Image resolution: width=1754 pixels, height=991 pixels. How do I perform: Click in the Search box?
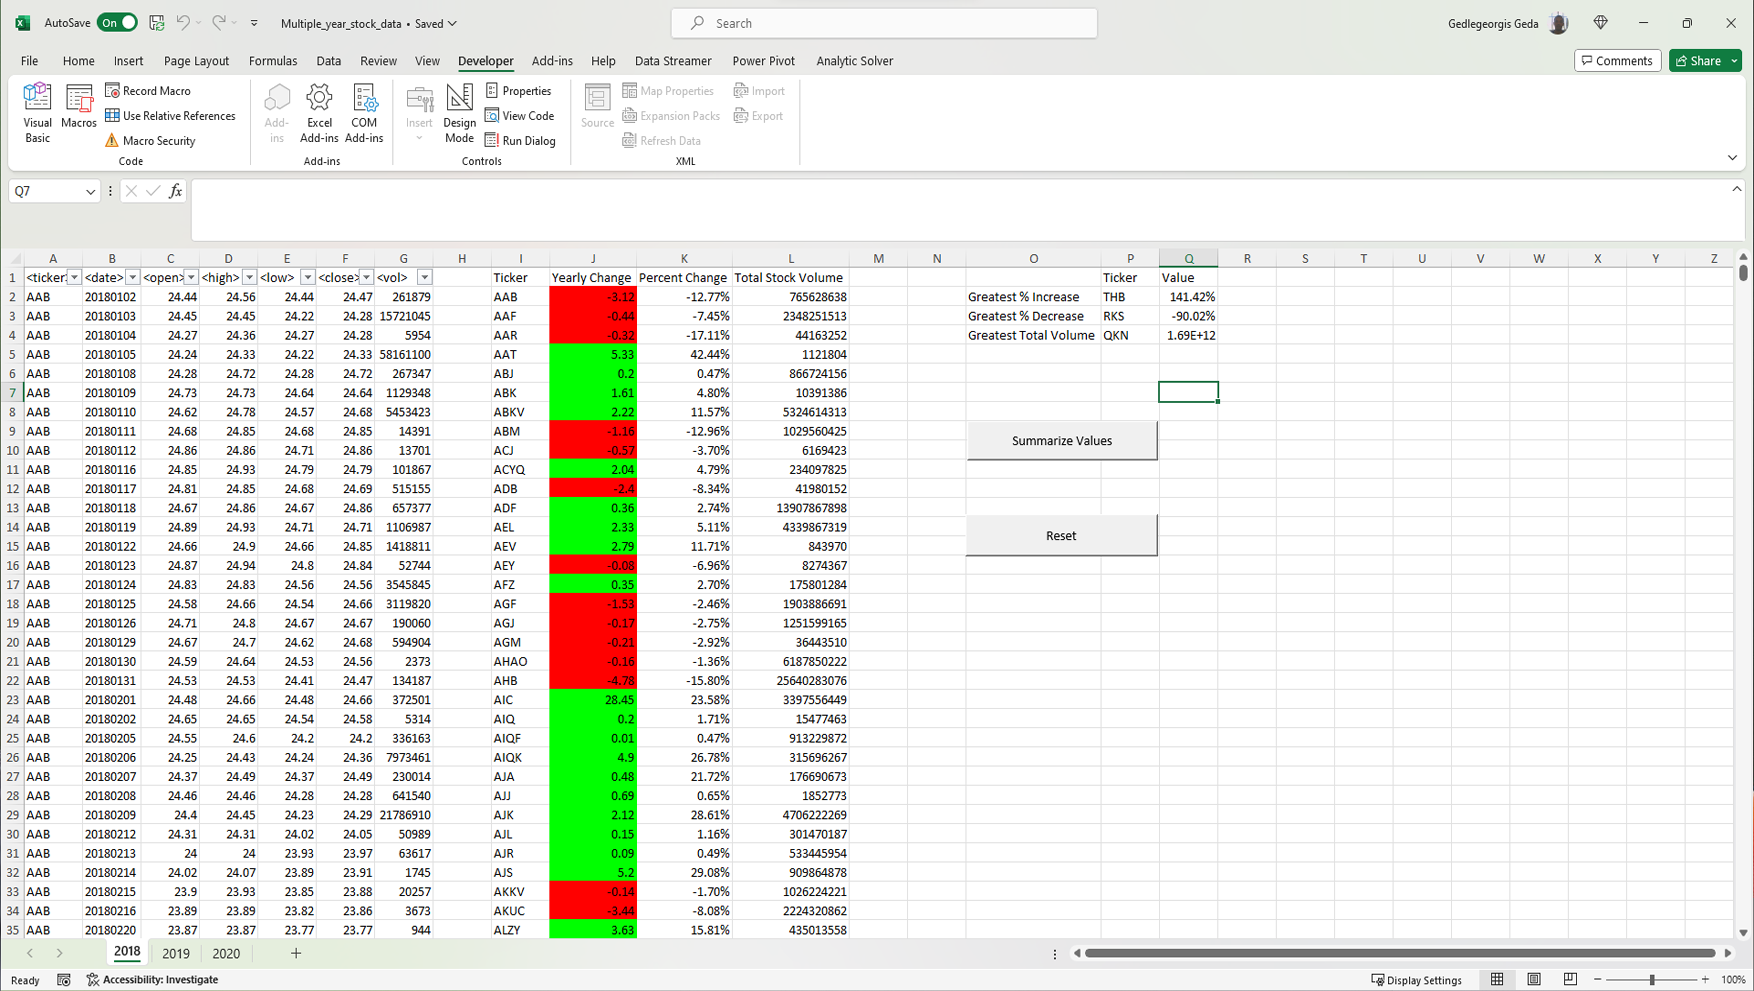[x=884, y=23]
